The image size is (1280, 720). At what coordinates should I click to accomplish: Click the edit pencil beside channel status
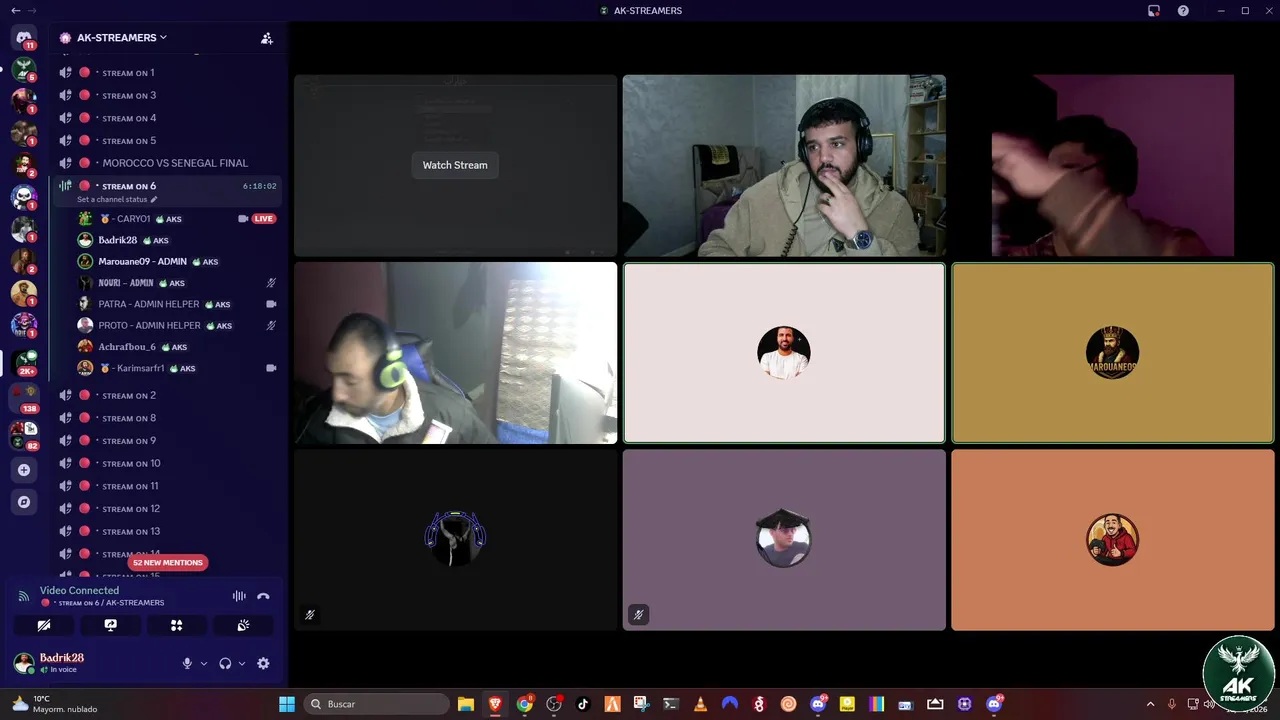(154, 199)
